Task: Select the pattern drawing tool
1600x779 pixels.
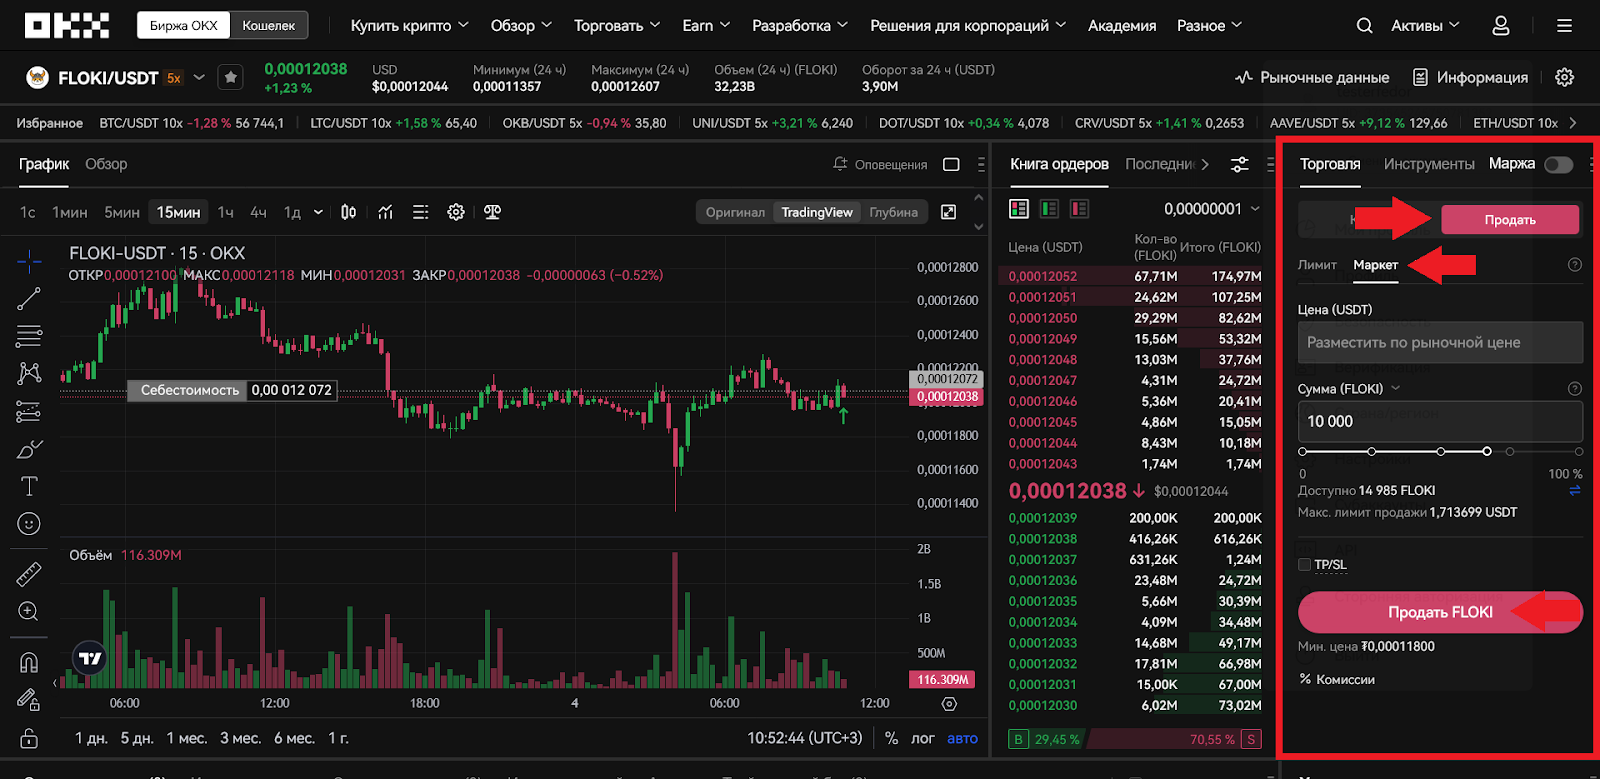Action: point(29,373)
